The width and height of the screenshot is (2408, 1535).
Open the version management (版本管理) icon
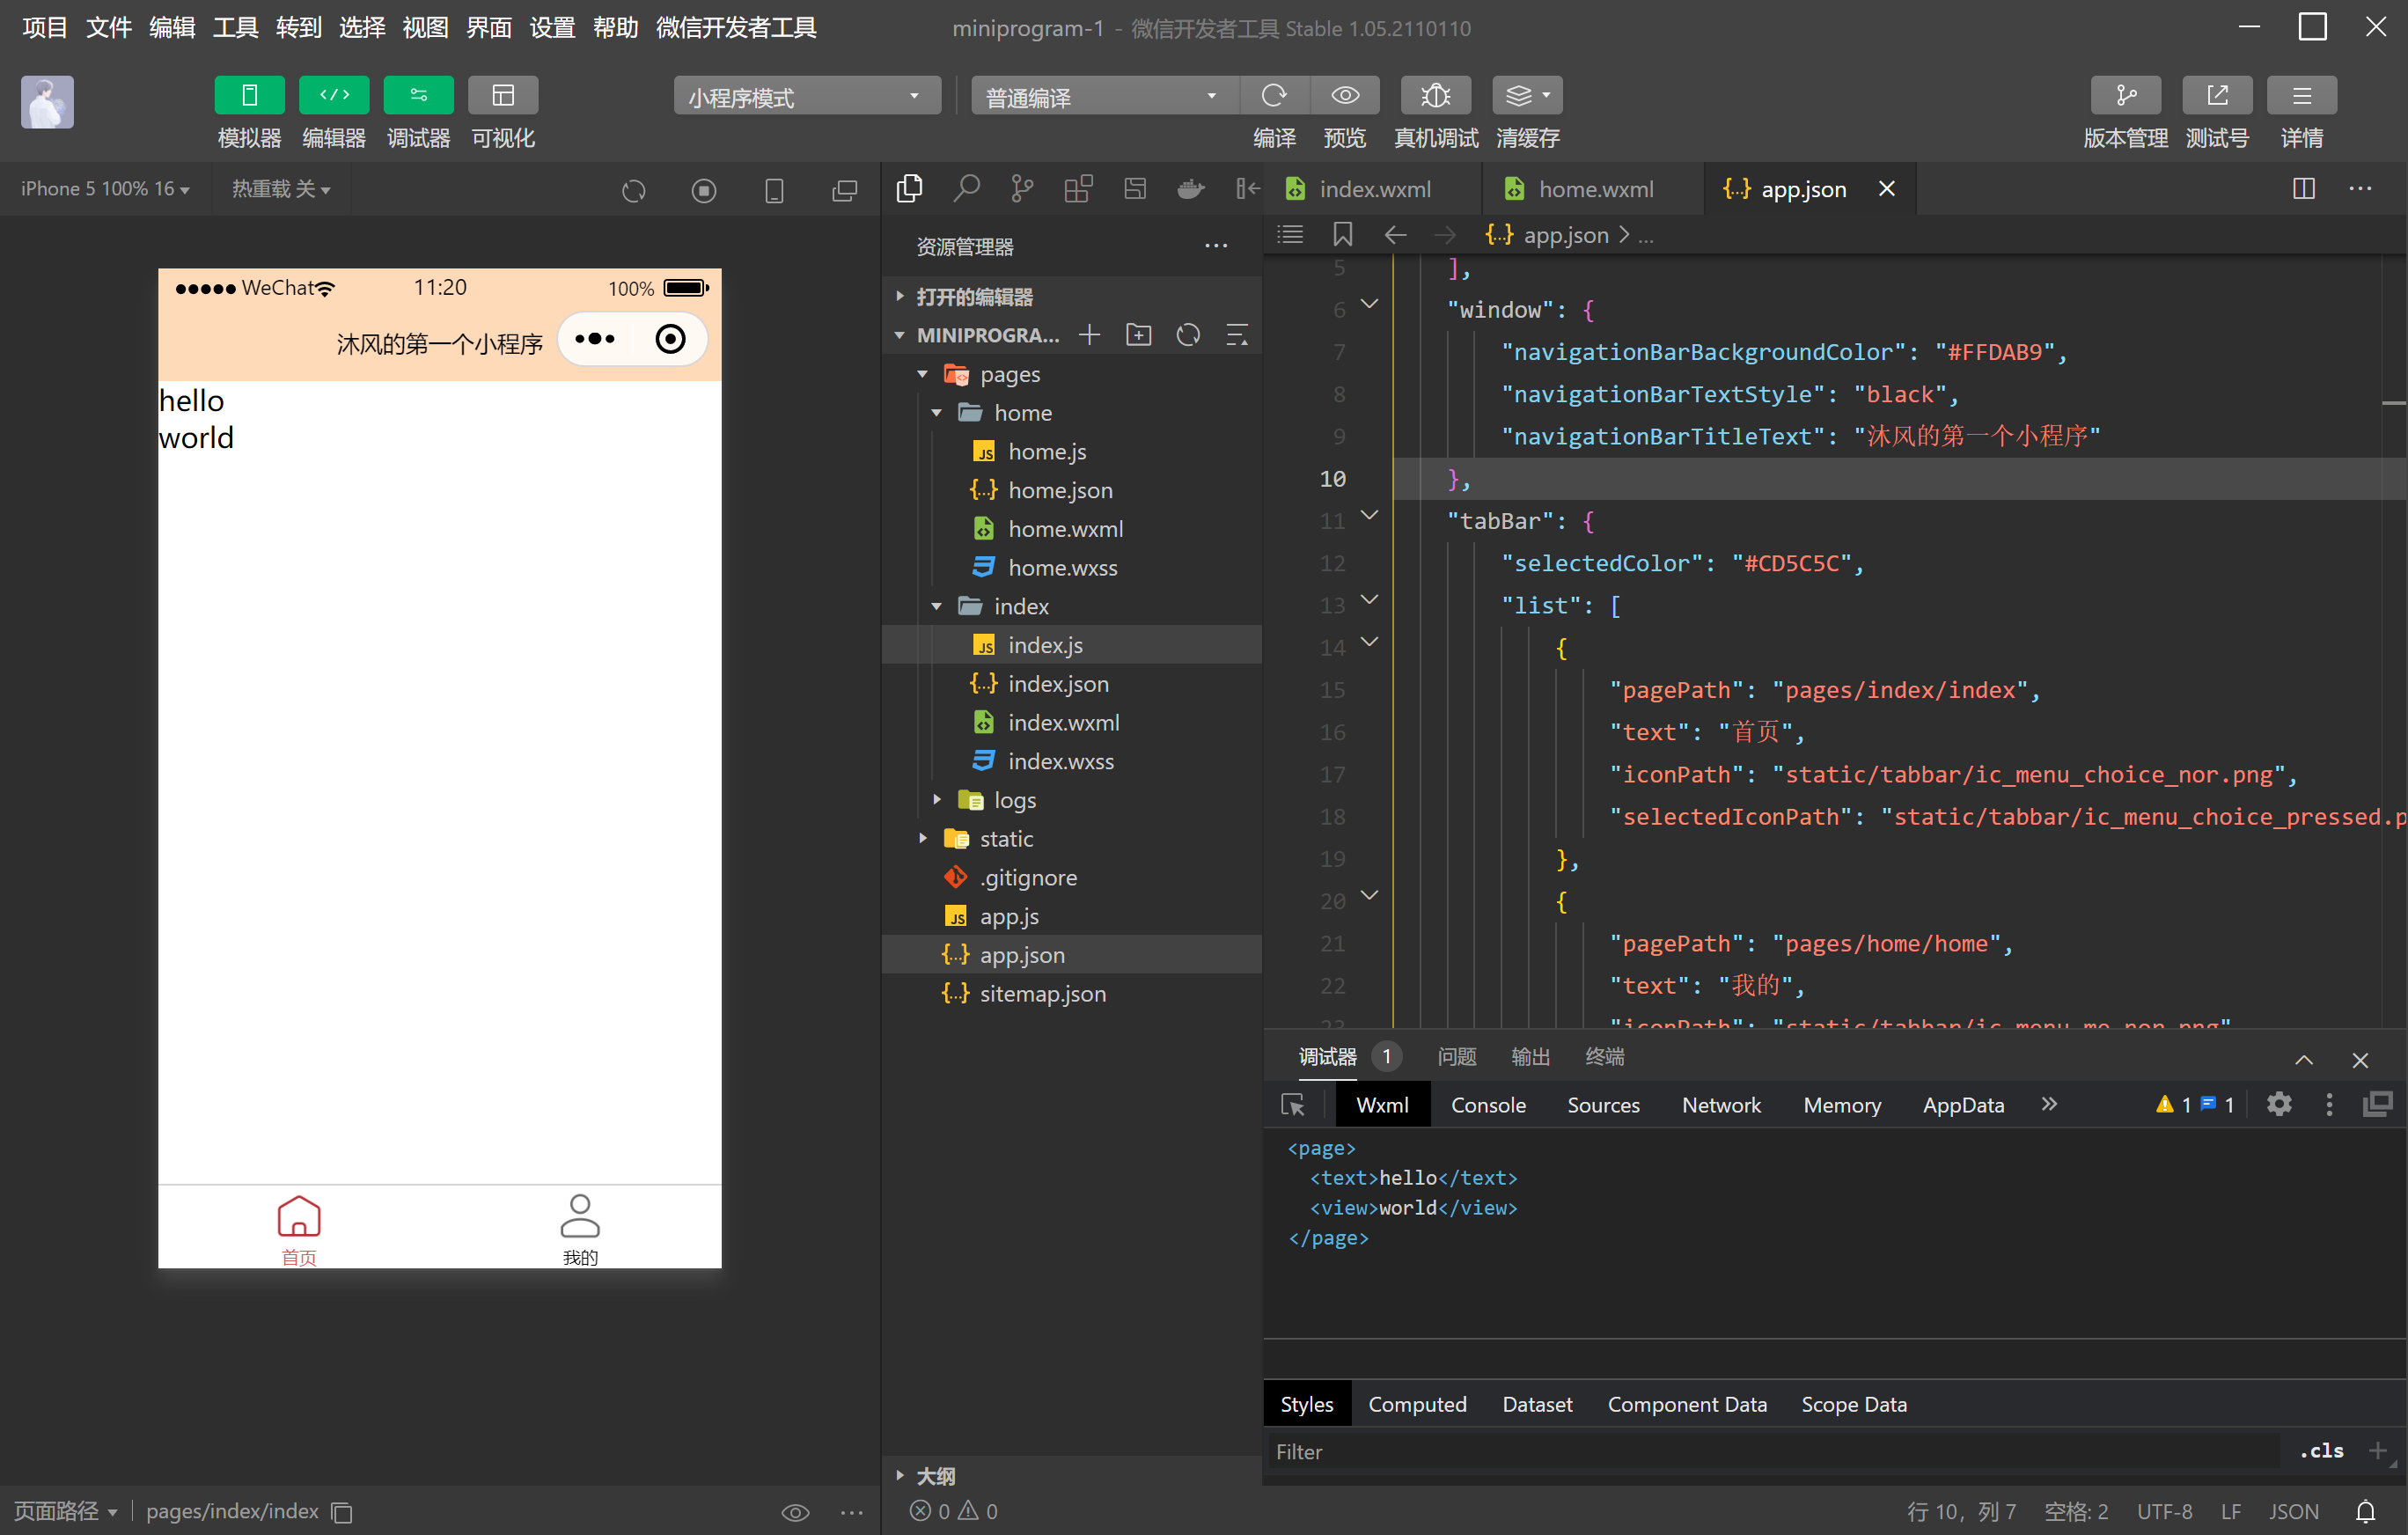pos(2125,96)
